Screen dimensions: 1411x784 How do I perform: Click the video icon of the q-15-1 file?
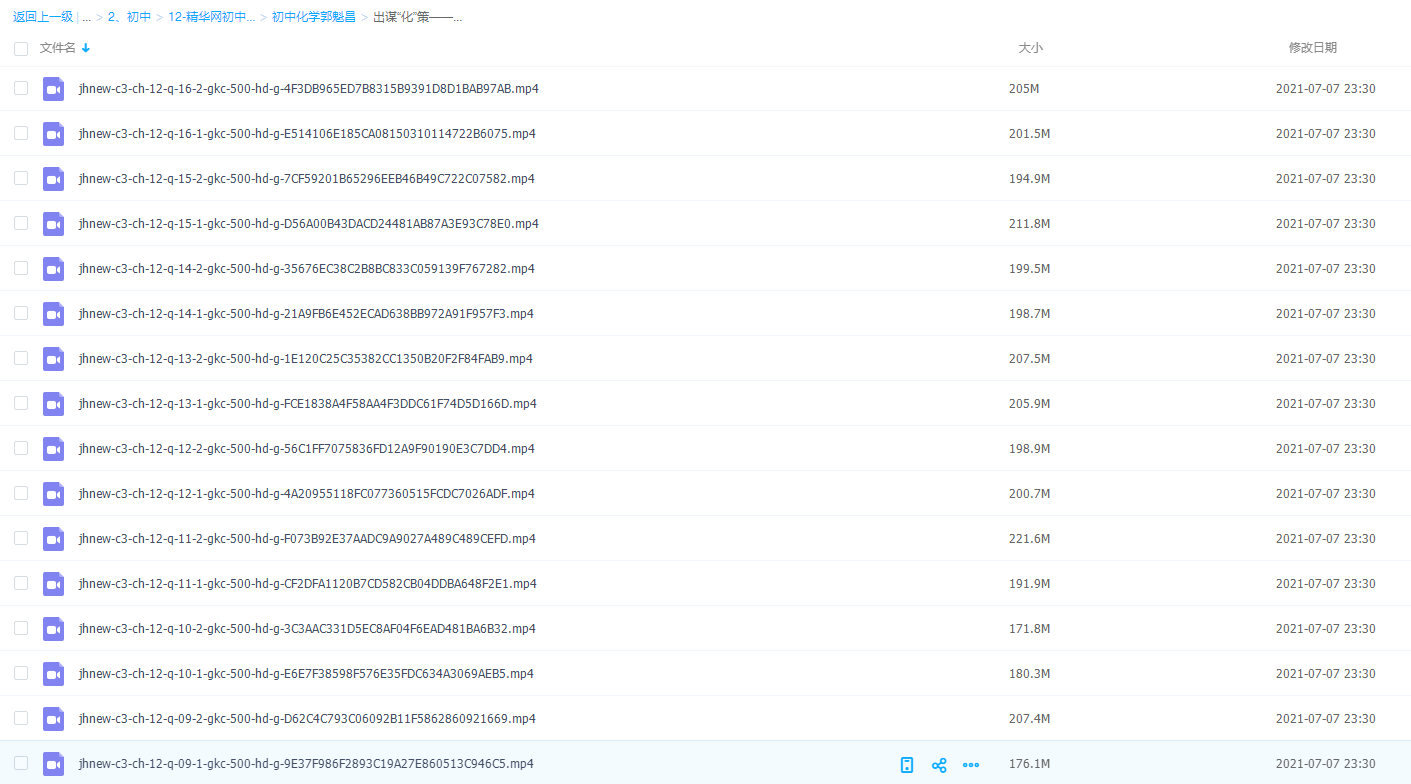[53, 224]
